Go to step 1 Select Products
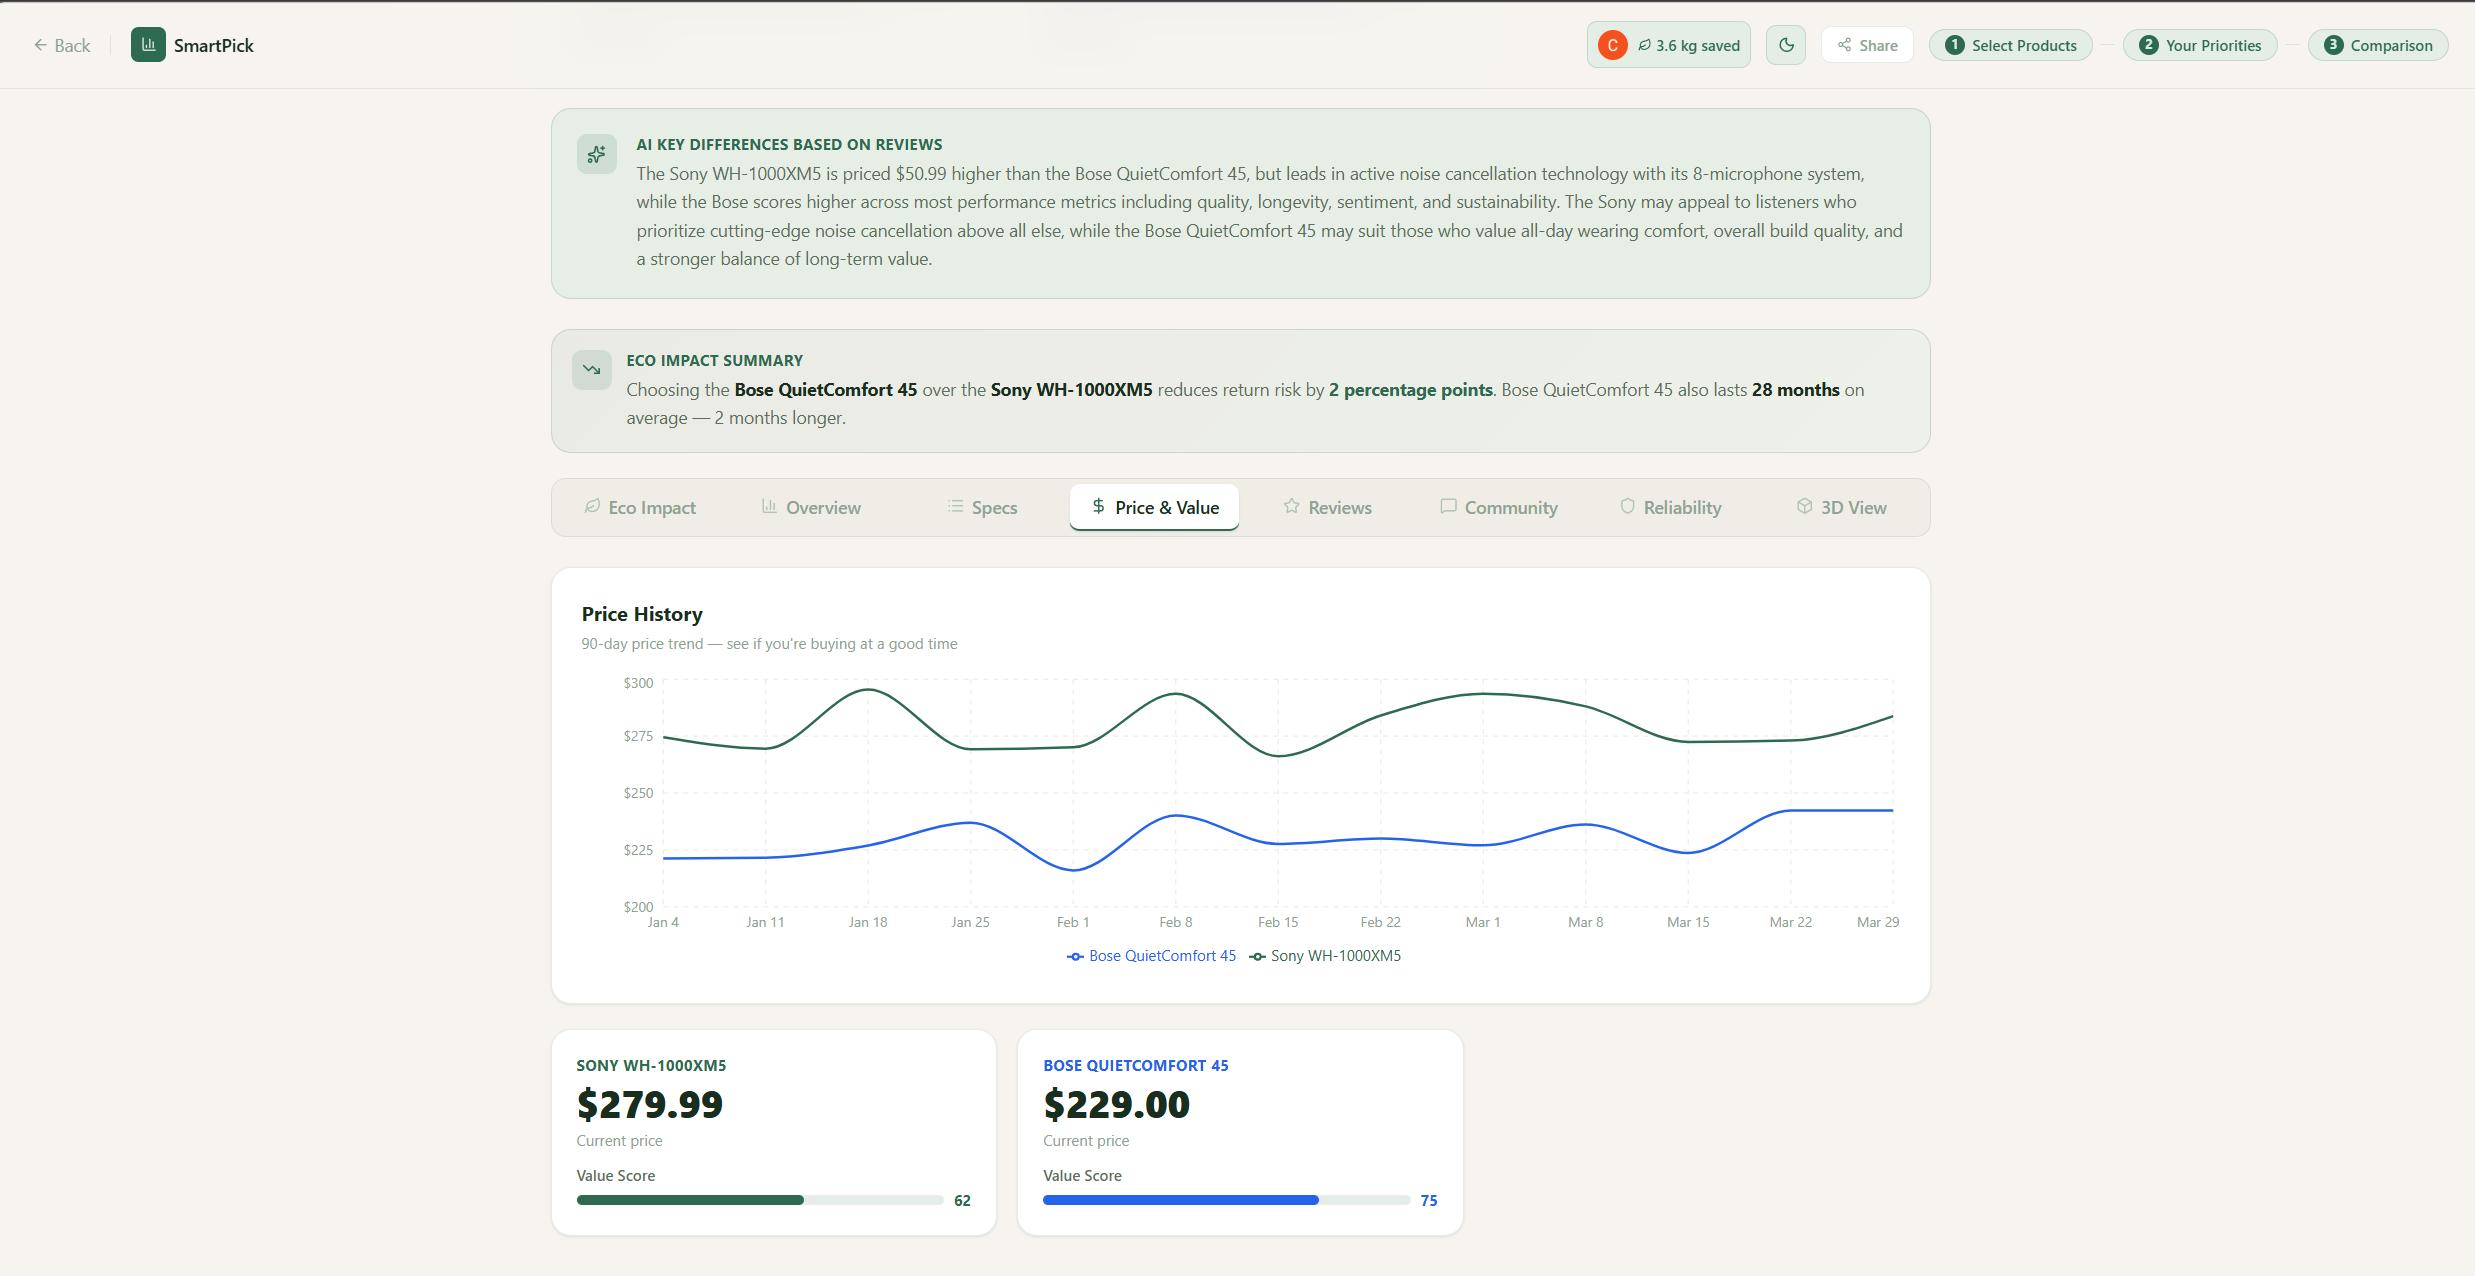 click(2010, 45)
